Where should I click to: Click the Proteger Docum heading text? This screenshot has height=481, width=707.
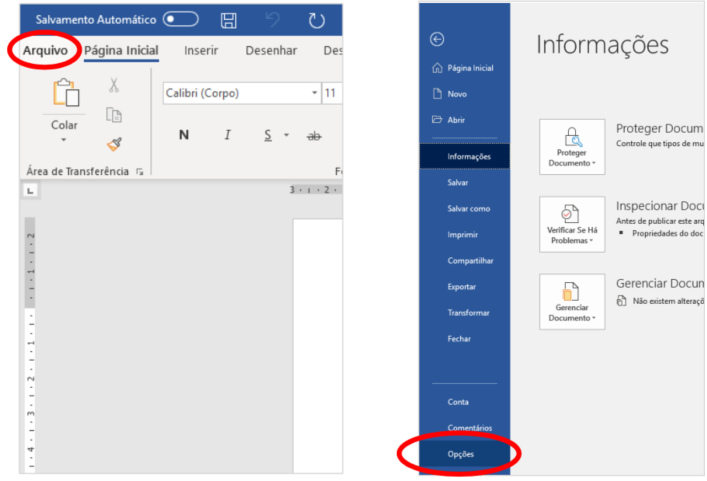tap(659, 128)
